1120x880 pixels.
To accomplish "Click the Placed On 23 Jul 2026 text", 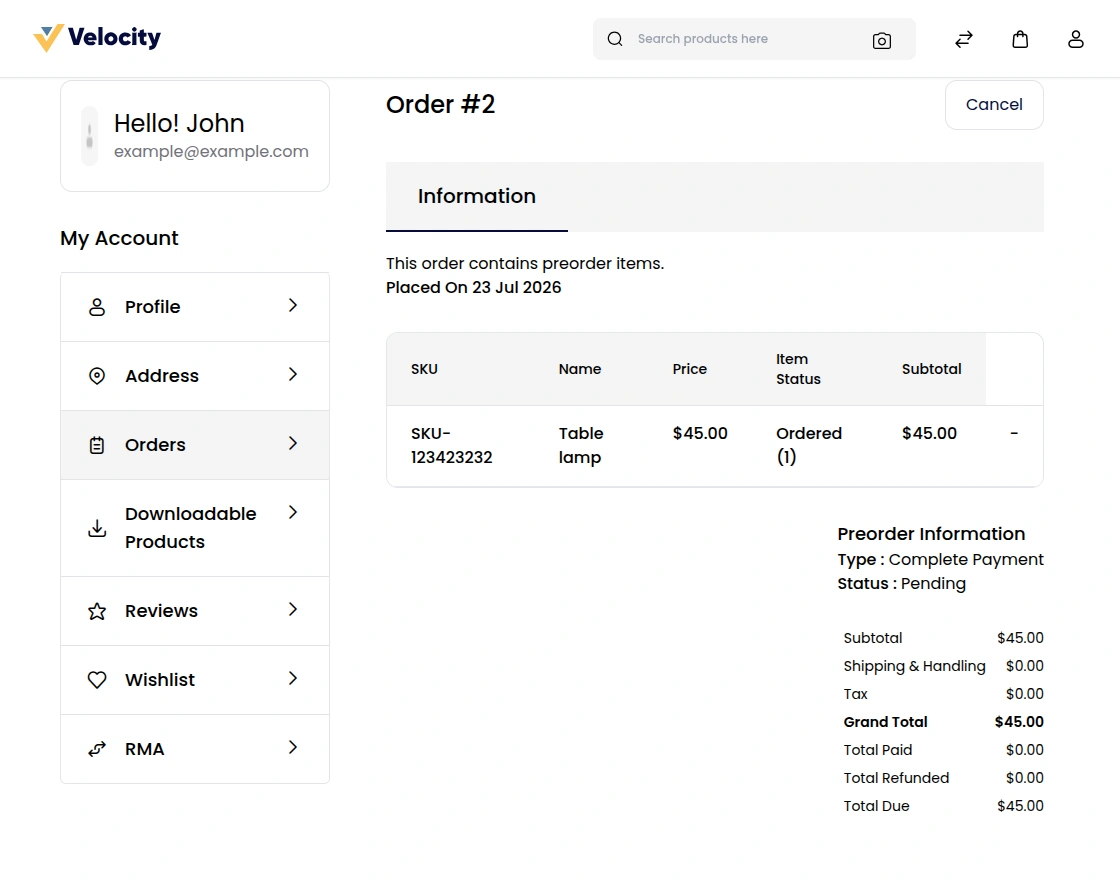I will point(474,288).
